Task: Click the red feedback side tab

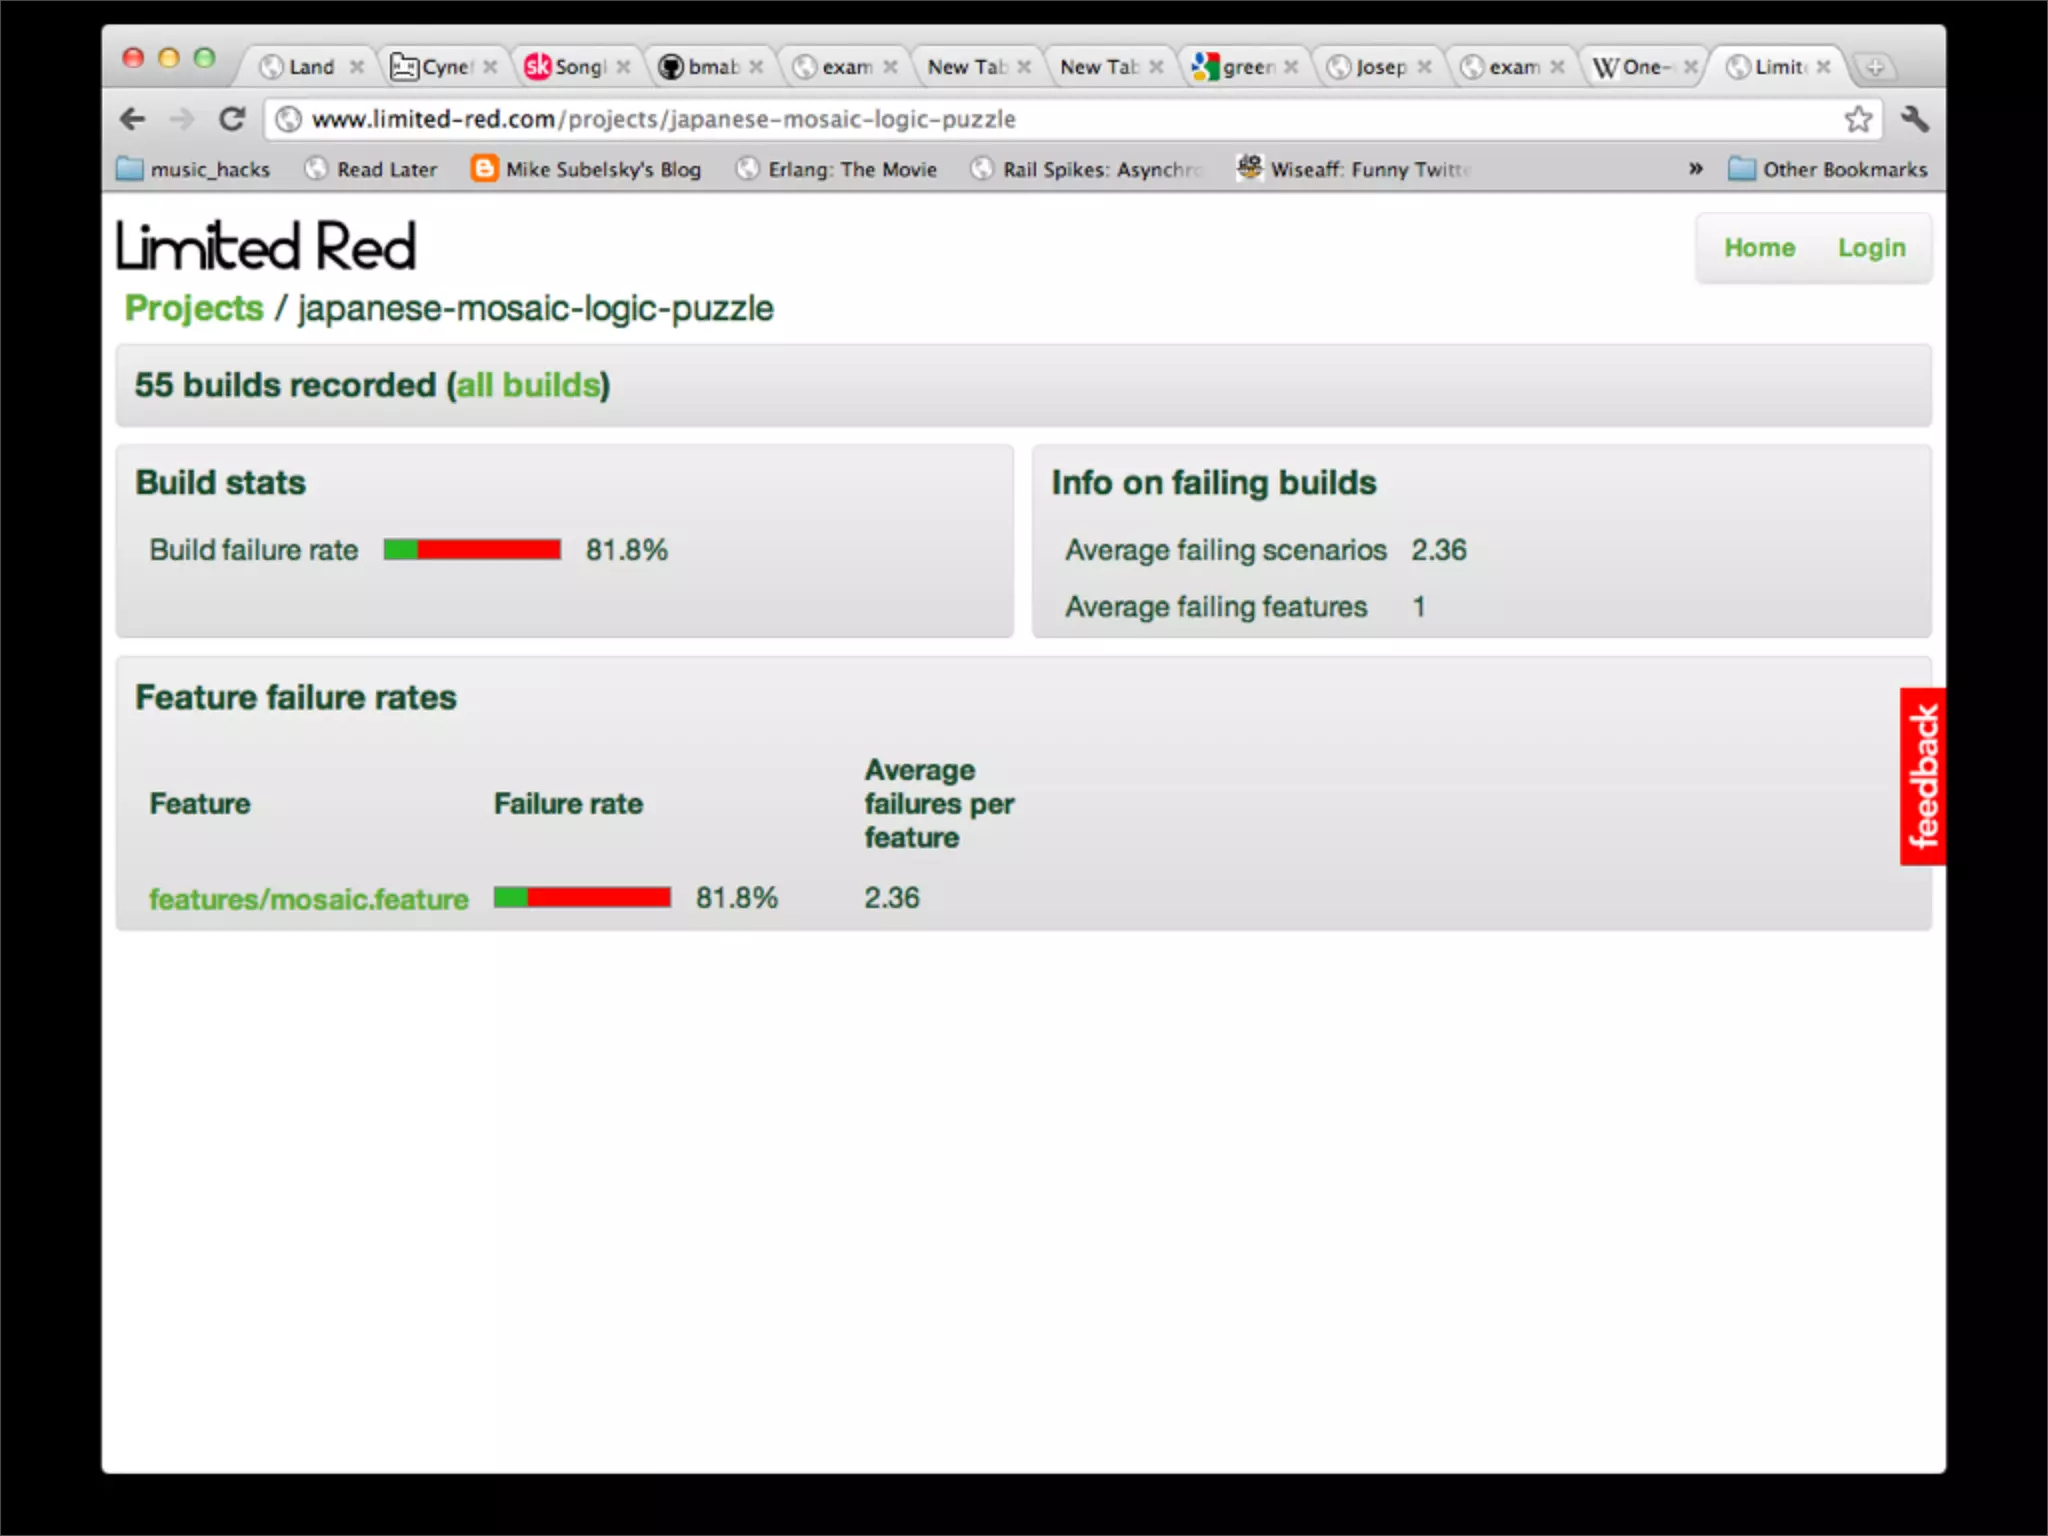Action: [1922, 776]
